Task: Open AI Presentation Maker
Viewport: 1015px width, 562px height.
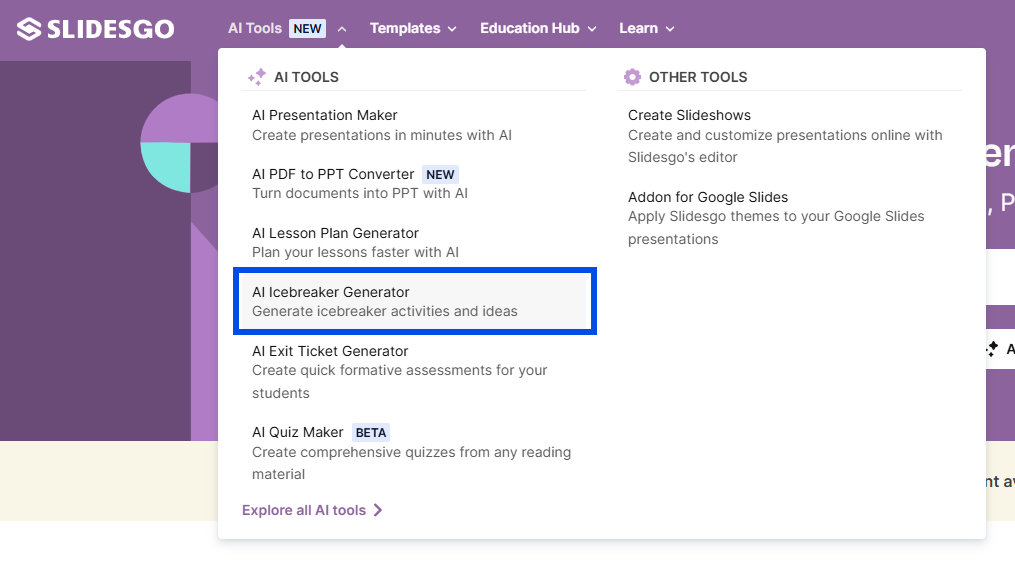Action: (325, 115)
